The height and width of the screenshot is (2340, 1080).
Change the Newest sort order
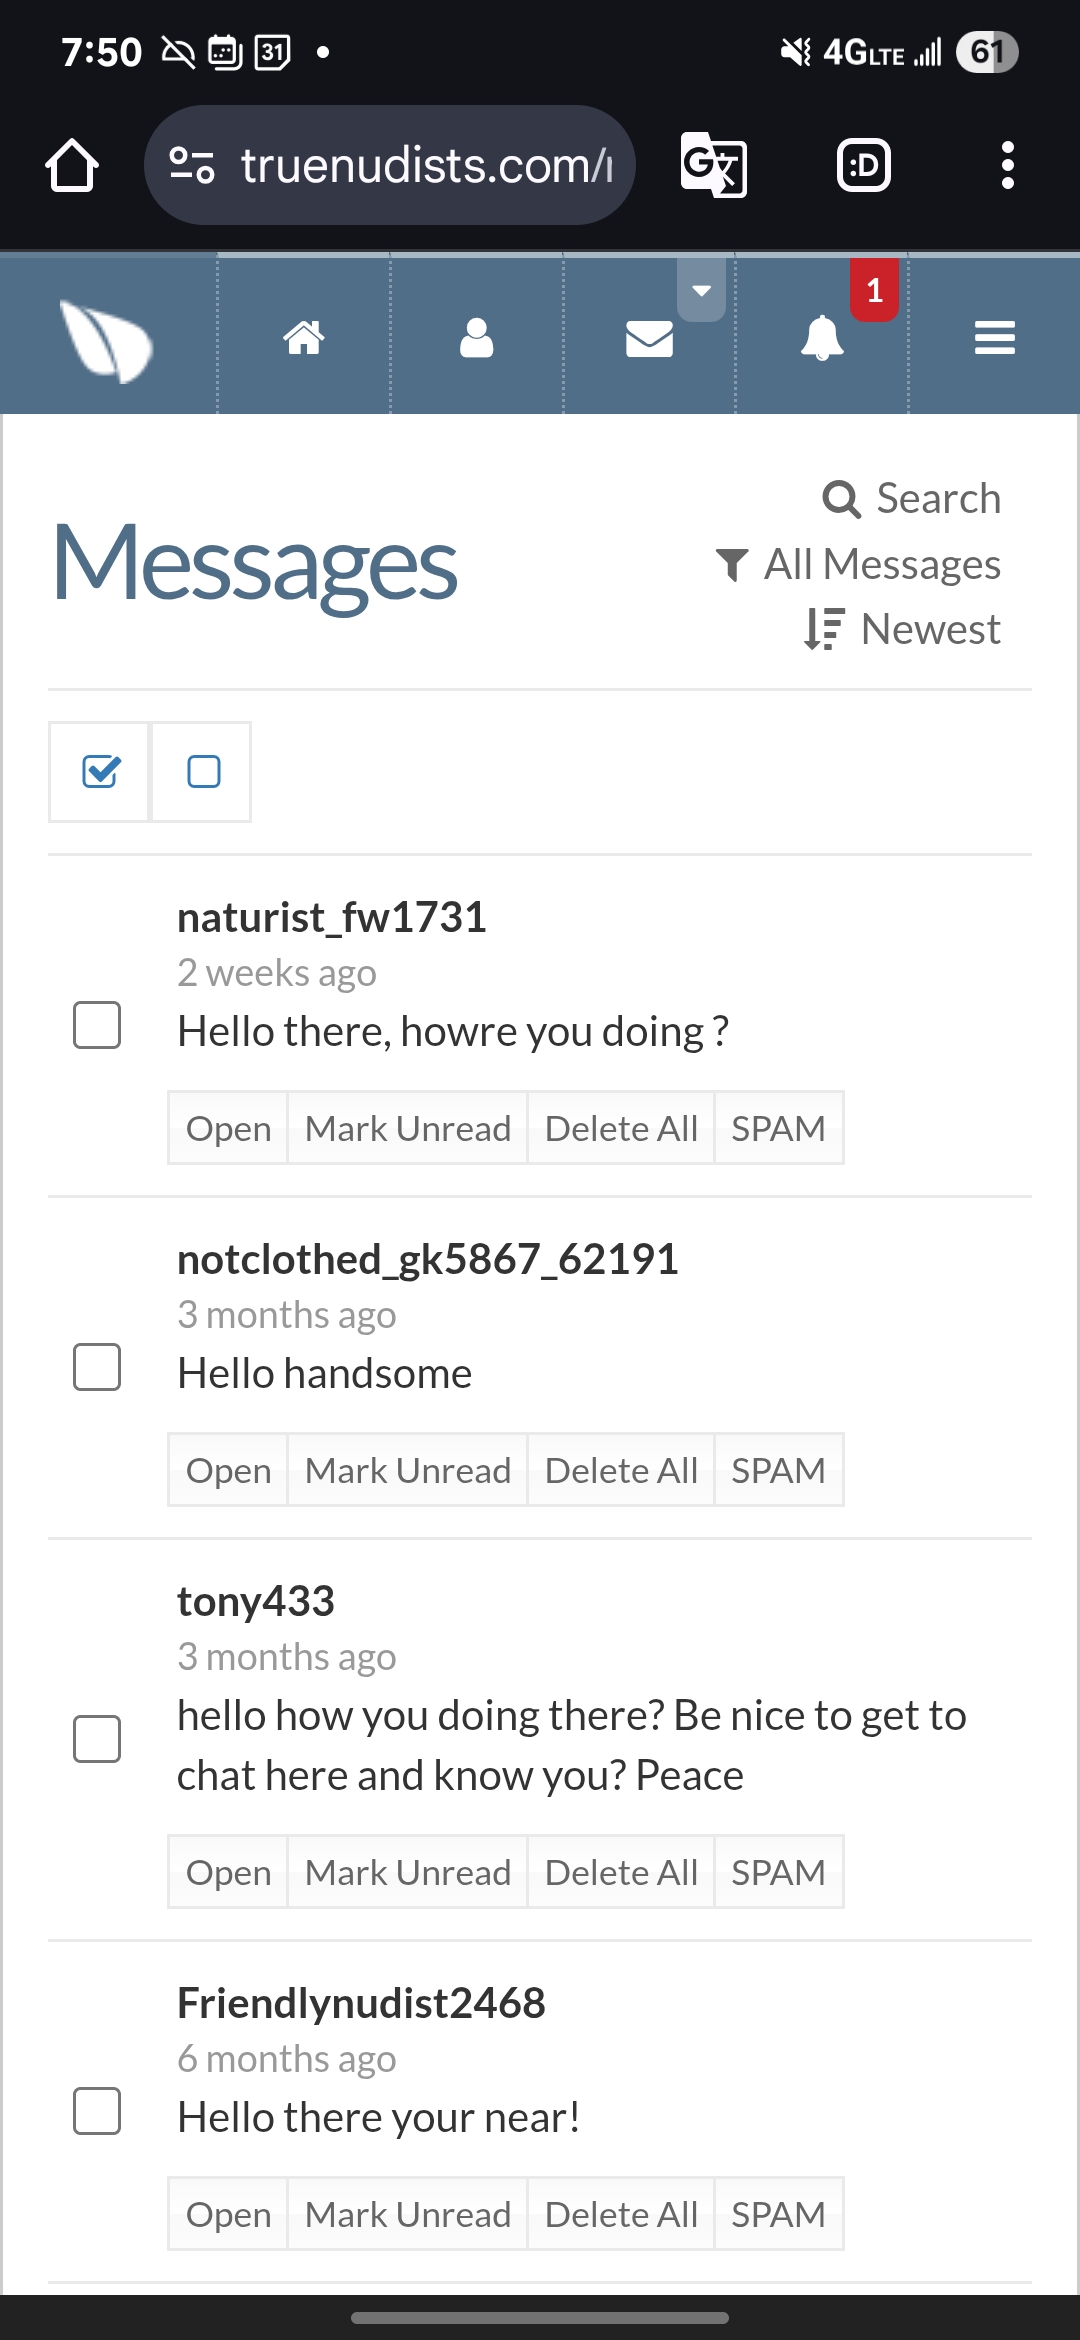click(902, 629)
